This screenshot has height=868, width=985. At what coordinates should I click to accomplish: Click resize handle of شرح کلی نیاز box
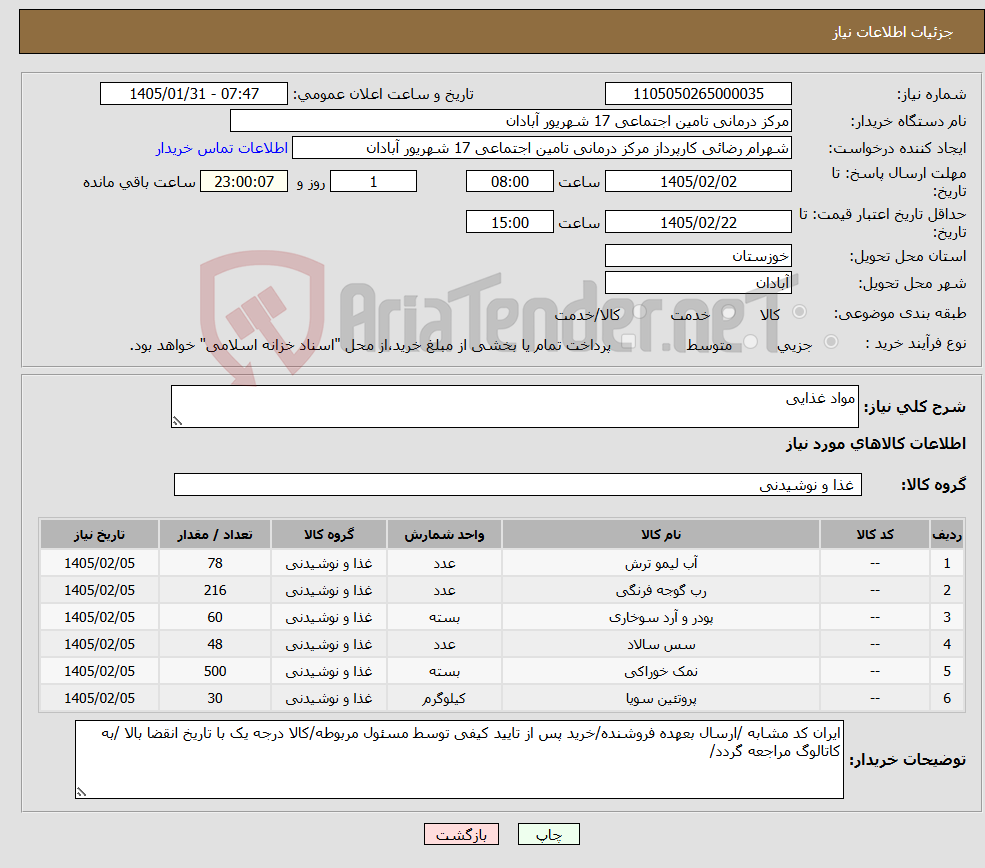(x=177, y=421)
